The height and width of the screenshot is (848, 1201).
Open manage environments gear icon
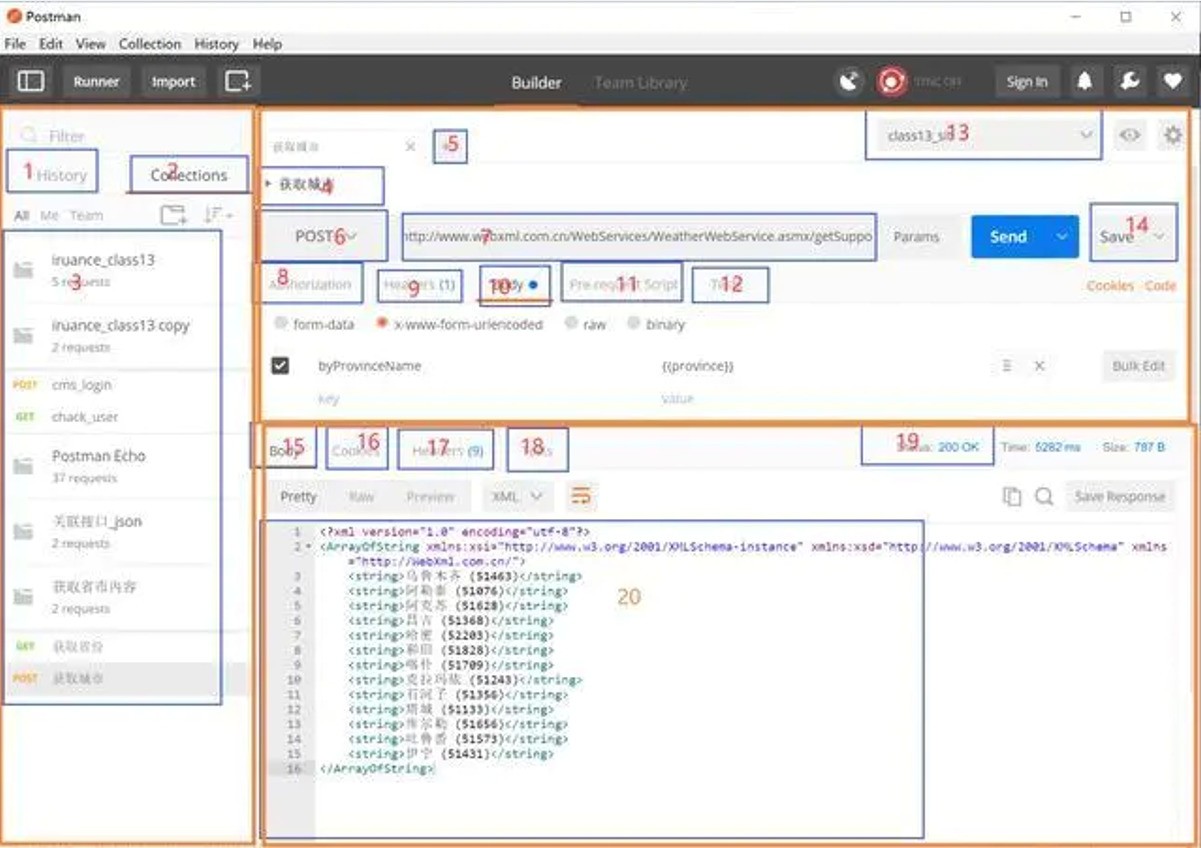(1172, 135)
